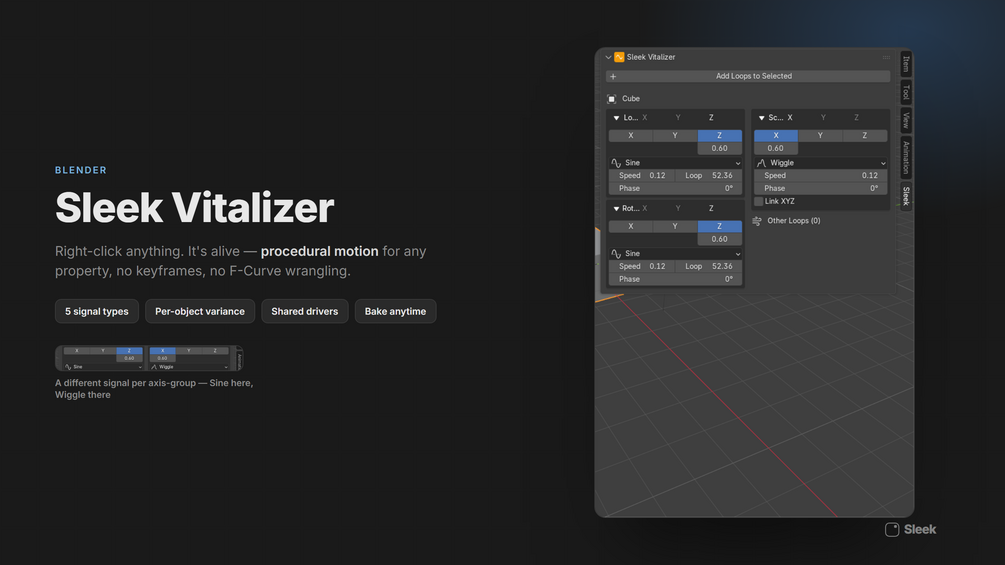Click Add Loops to Selected button

748,76
